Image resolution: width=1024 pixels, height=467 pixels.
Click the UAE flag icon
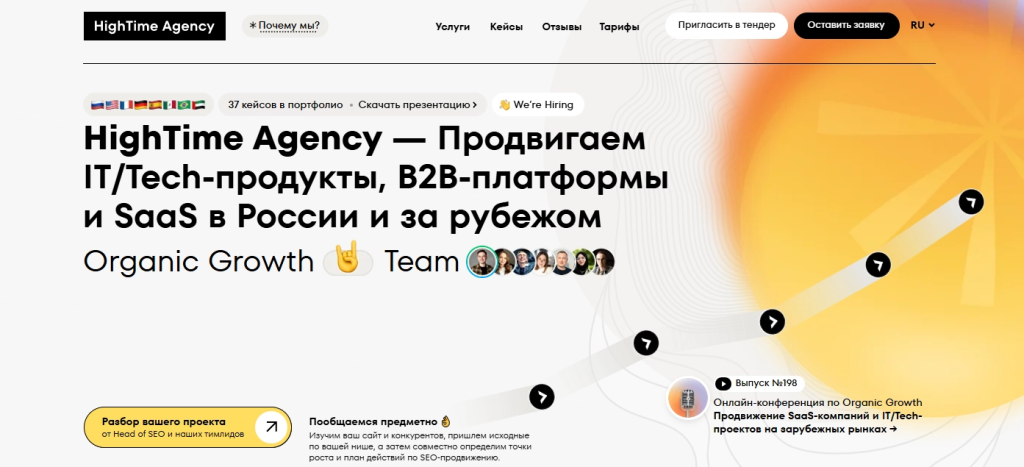pos(199,105)
